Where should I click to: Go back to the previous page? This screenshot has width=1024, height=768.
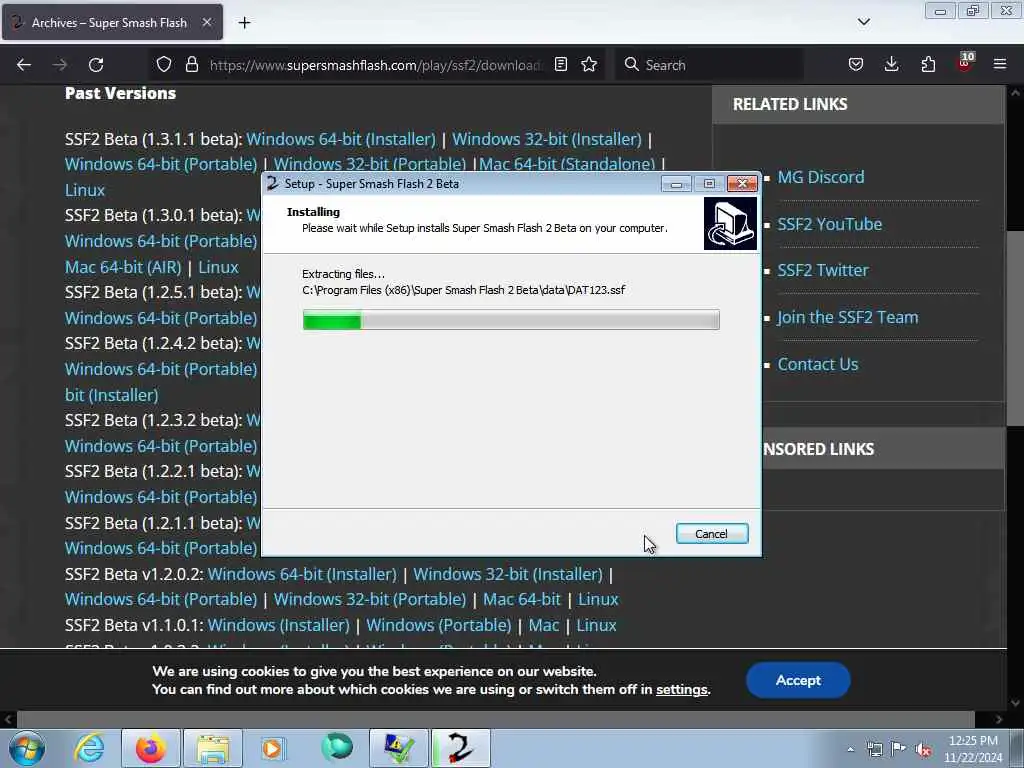(24, 65)
